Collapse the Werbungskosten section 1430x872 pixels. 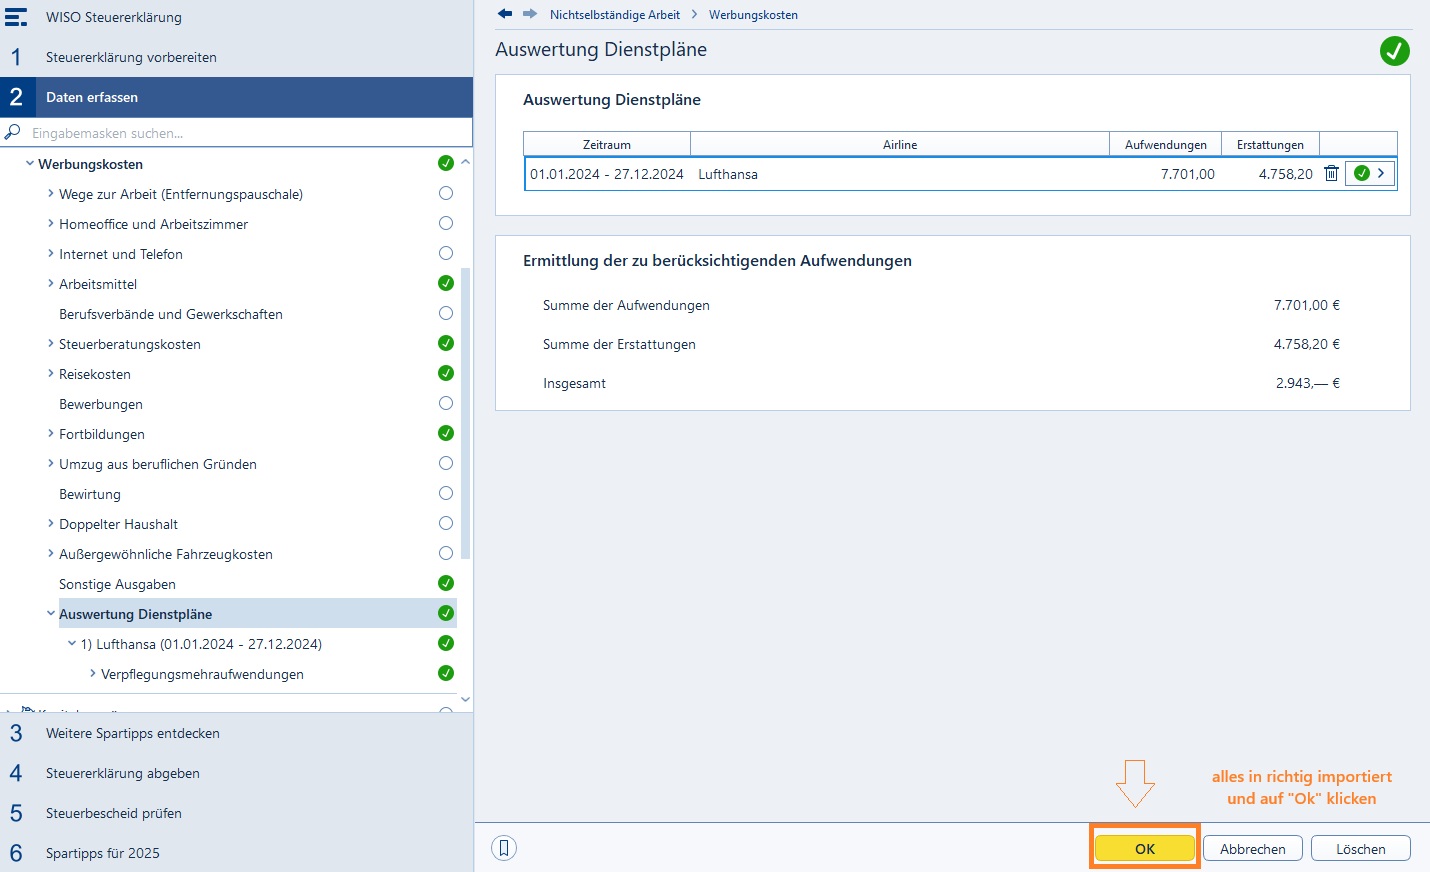pos(30,163)
